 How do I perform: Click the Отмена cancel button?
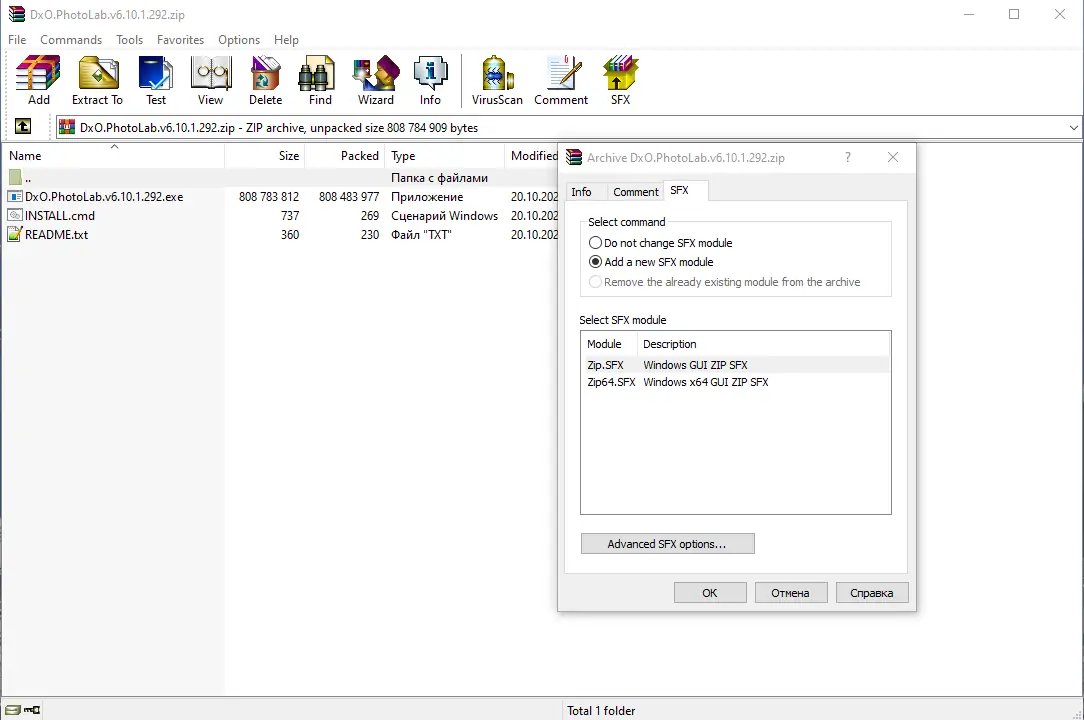pos(790,593)
